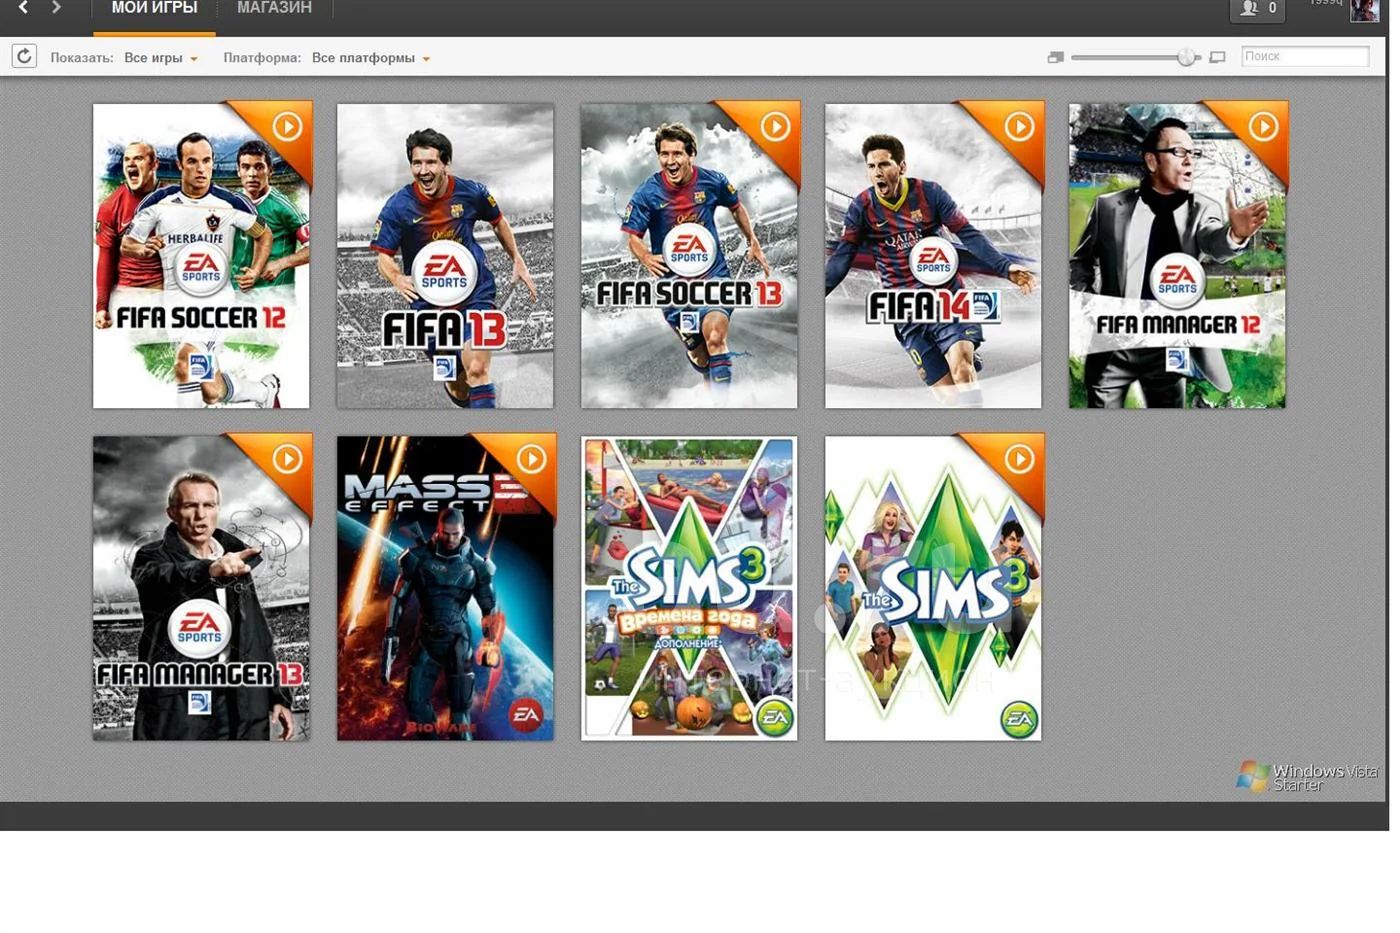Play The Sims 3 via its play badge

[x=1020, y=459]
